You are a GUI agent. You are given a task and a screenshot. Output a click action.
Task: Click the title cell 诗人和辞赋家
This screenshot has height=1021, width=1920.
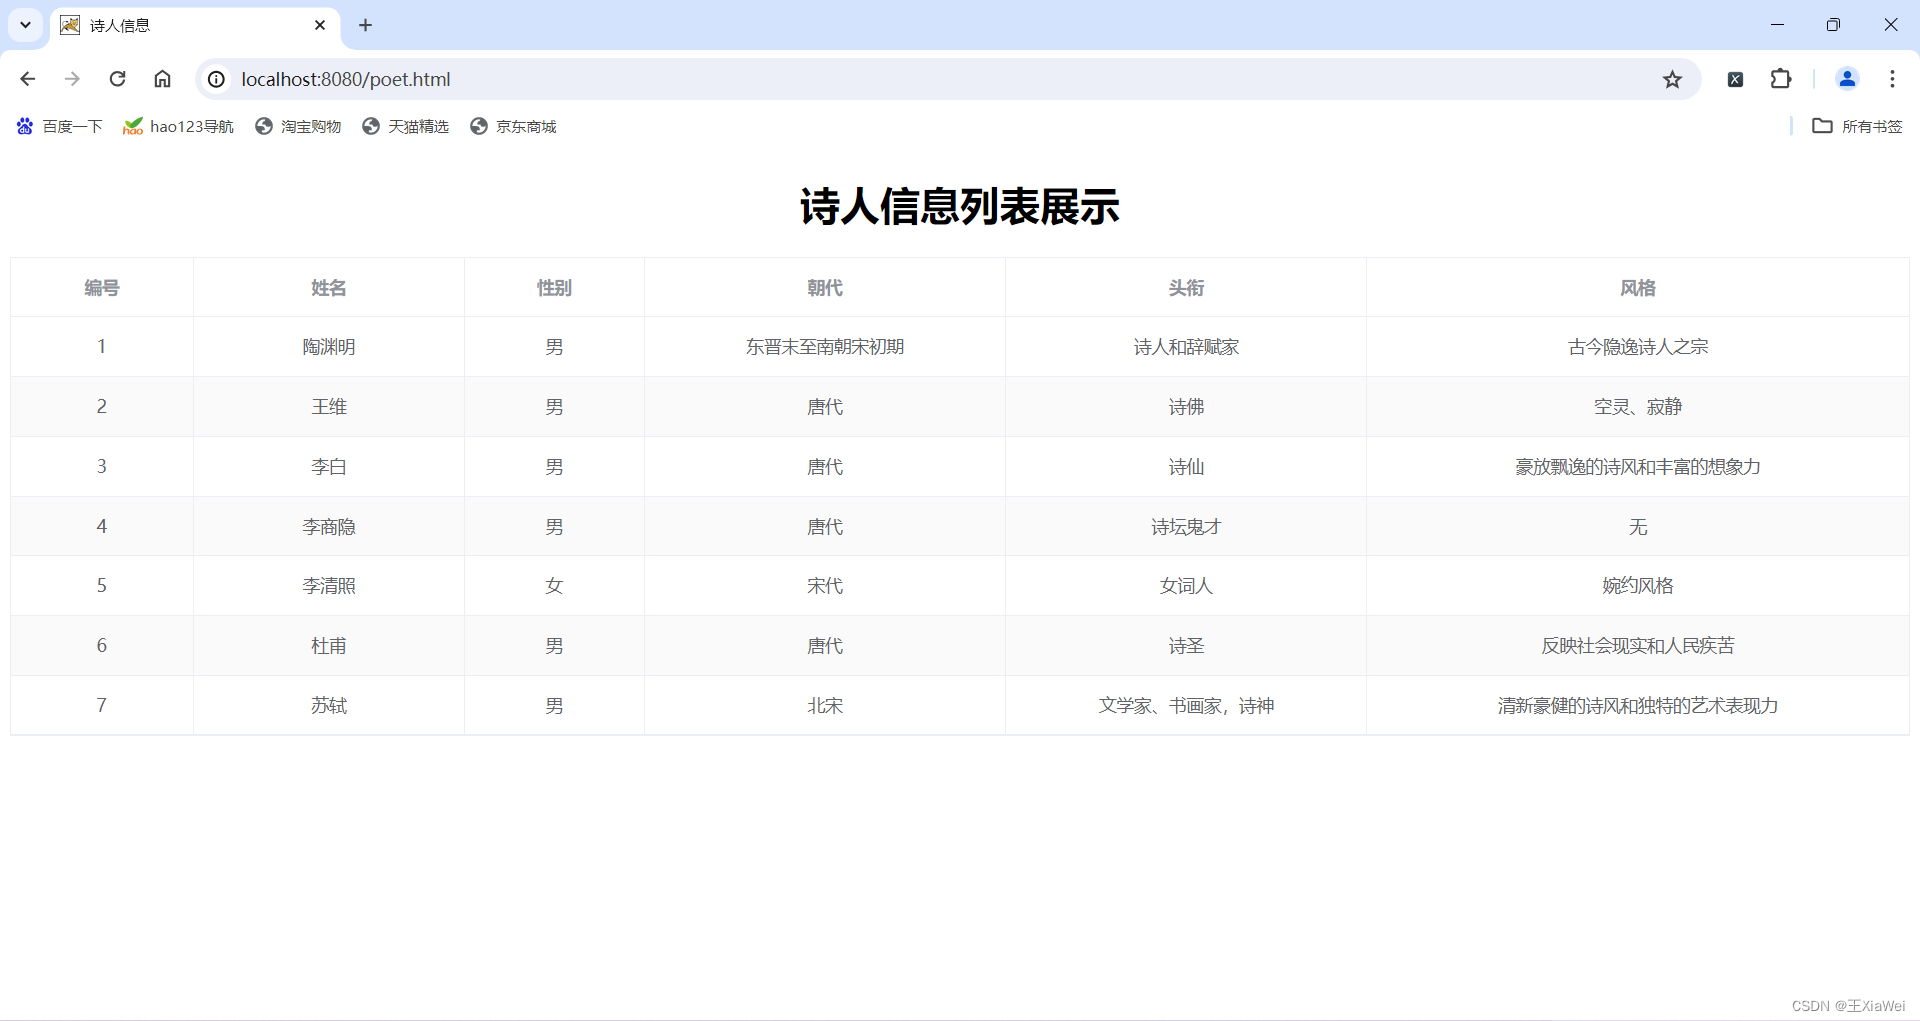pyautogui.click(x=1186, y=347)
